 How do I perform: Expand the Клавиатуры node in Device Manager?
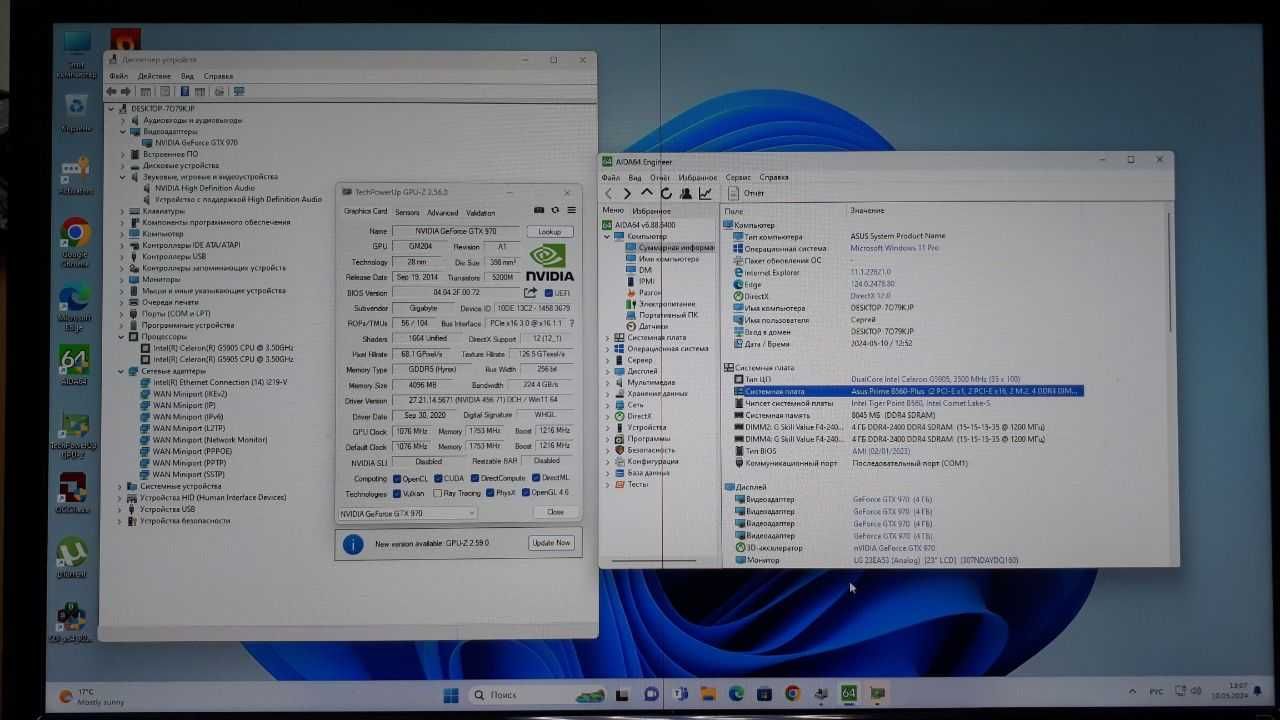[124, 211]
